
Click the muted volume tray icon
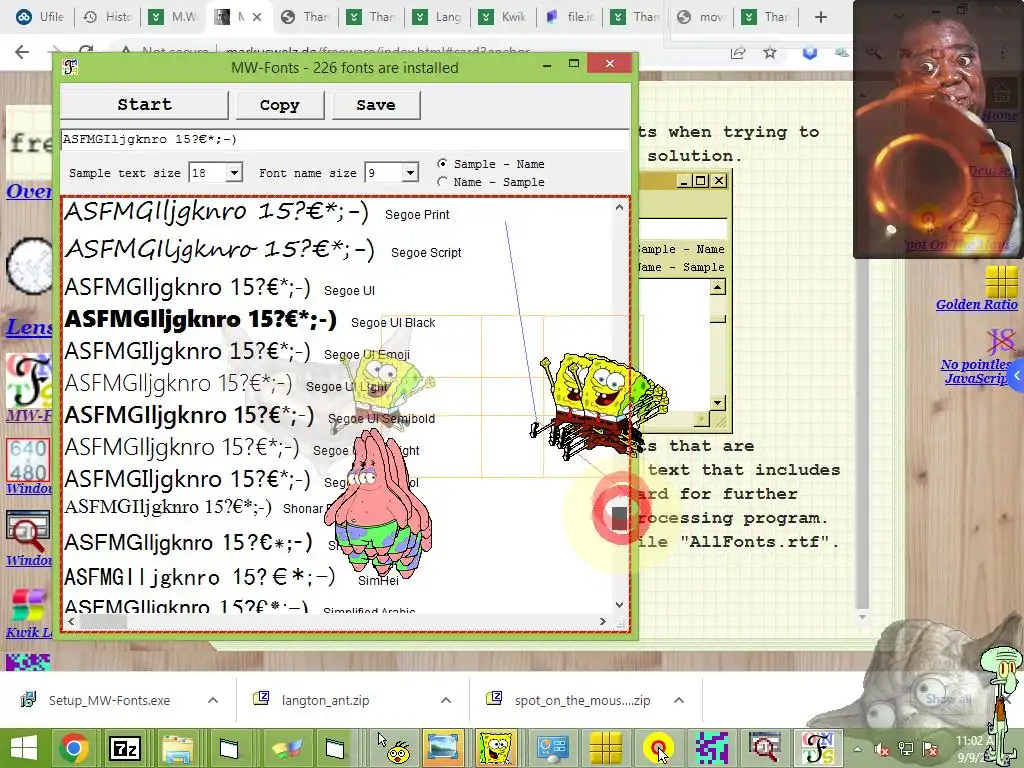coord(882,750)
